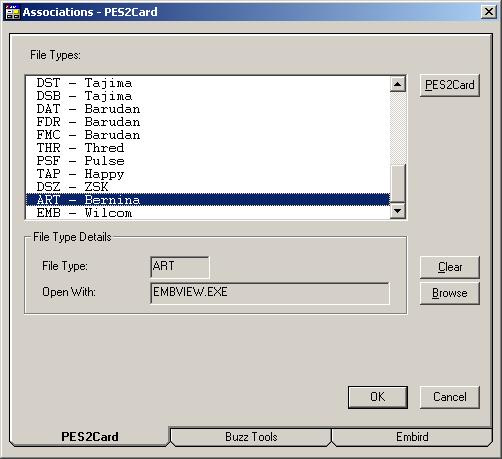This screenshot has width=502, height=459.
Task: Click the PES2Card button beside the list
Action: 450,85
